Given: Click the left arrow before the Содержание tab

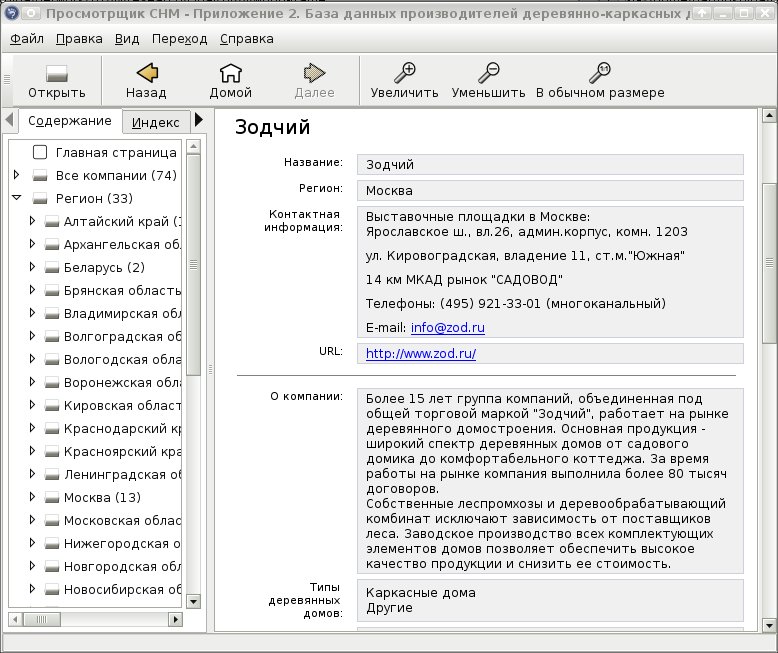Looking at the screenshot, I should coord(9,120).
